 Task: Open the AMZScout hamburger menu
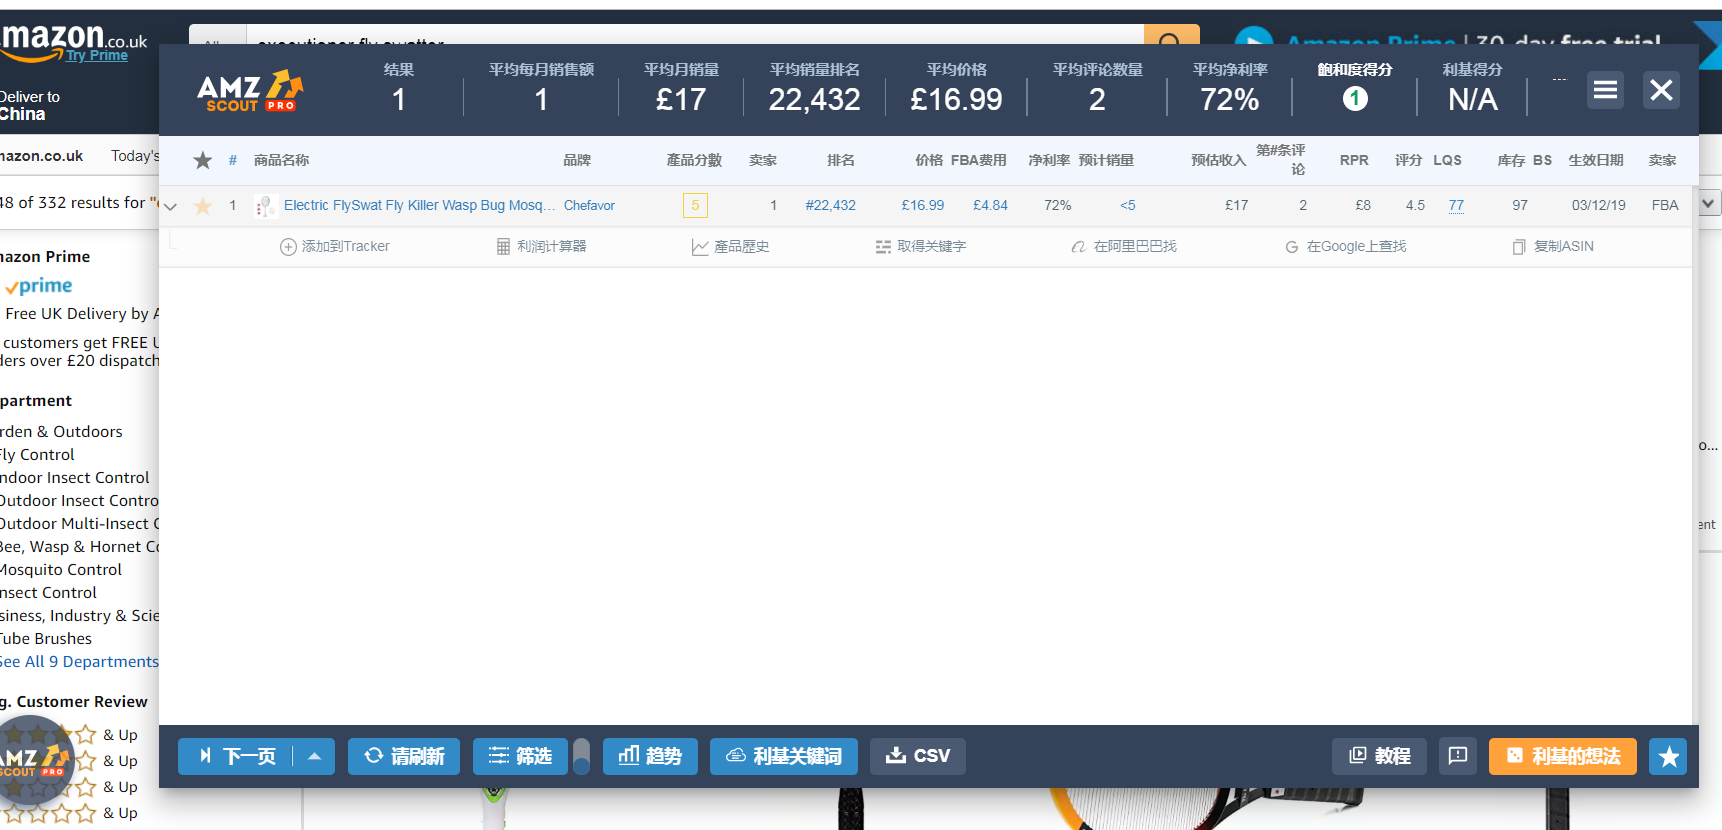pos(1605,91)
